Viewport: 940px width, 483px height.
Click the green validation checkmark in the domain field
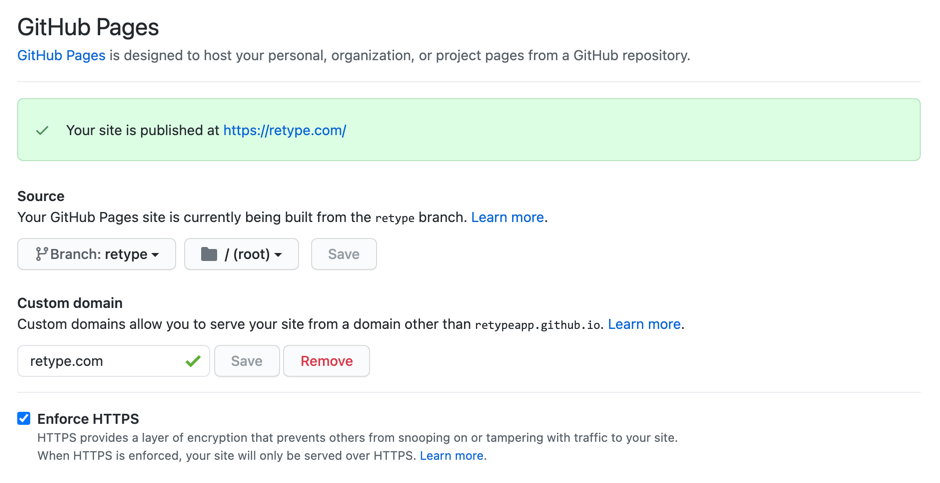pos(193,361)
